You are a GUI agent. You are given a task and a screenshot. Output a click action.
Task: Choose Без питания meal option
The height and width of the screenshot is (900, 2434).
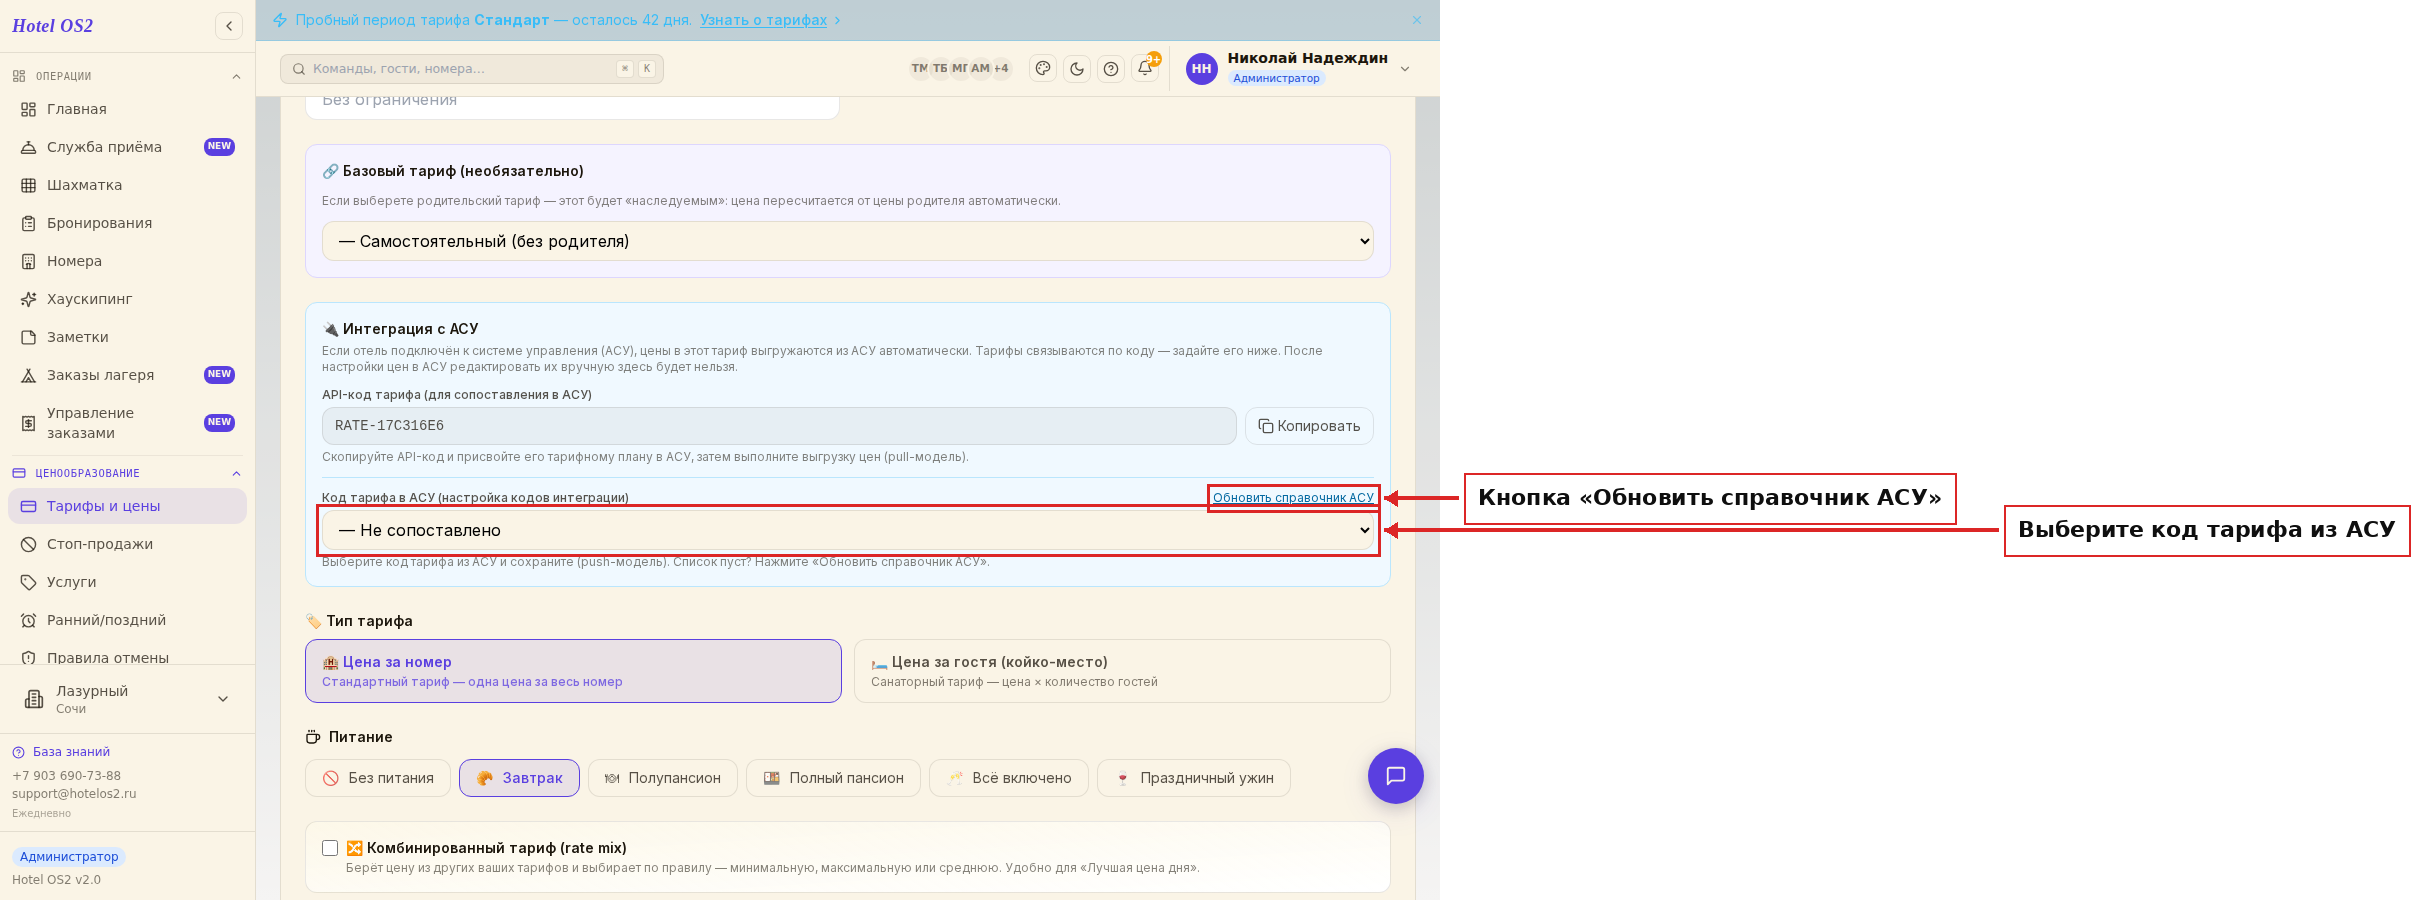(378, 778)
